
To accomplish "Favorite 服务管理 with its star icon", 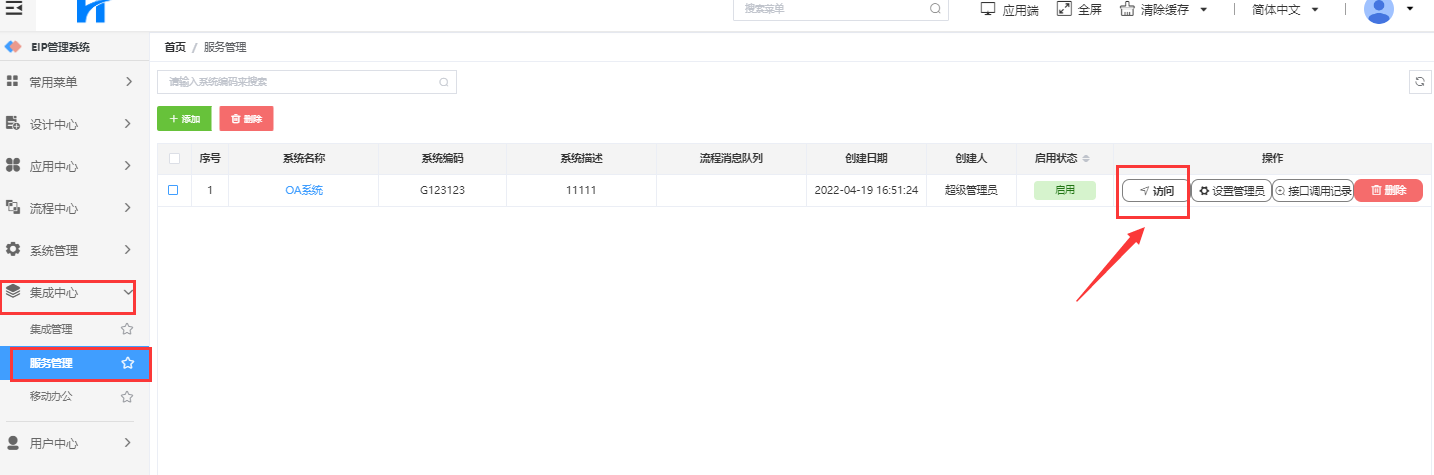I will pos(127,363).
